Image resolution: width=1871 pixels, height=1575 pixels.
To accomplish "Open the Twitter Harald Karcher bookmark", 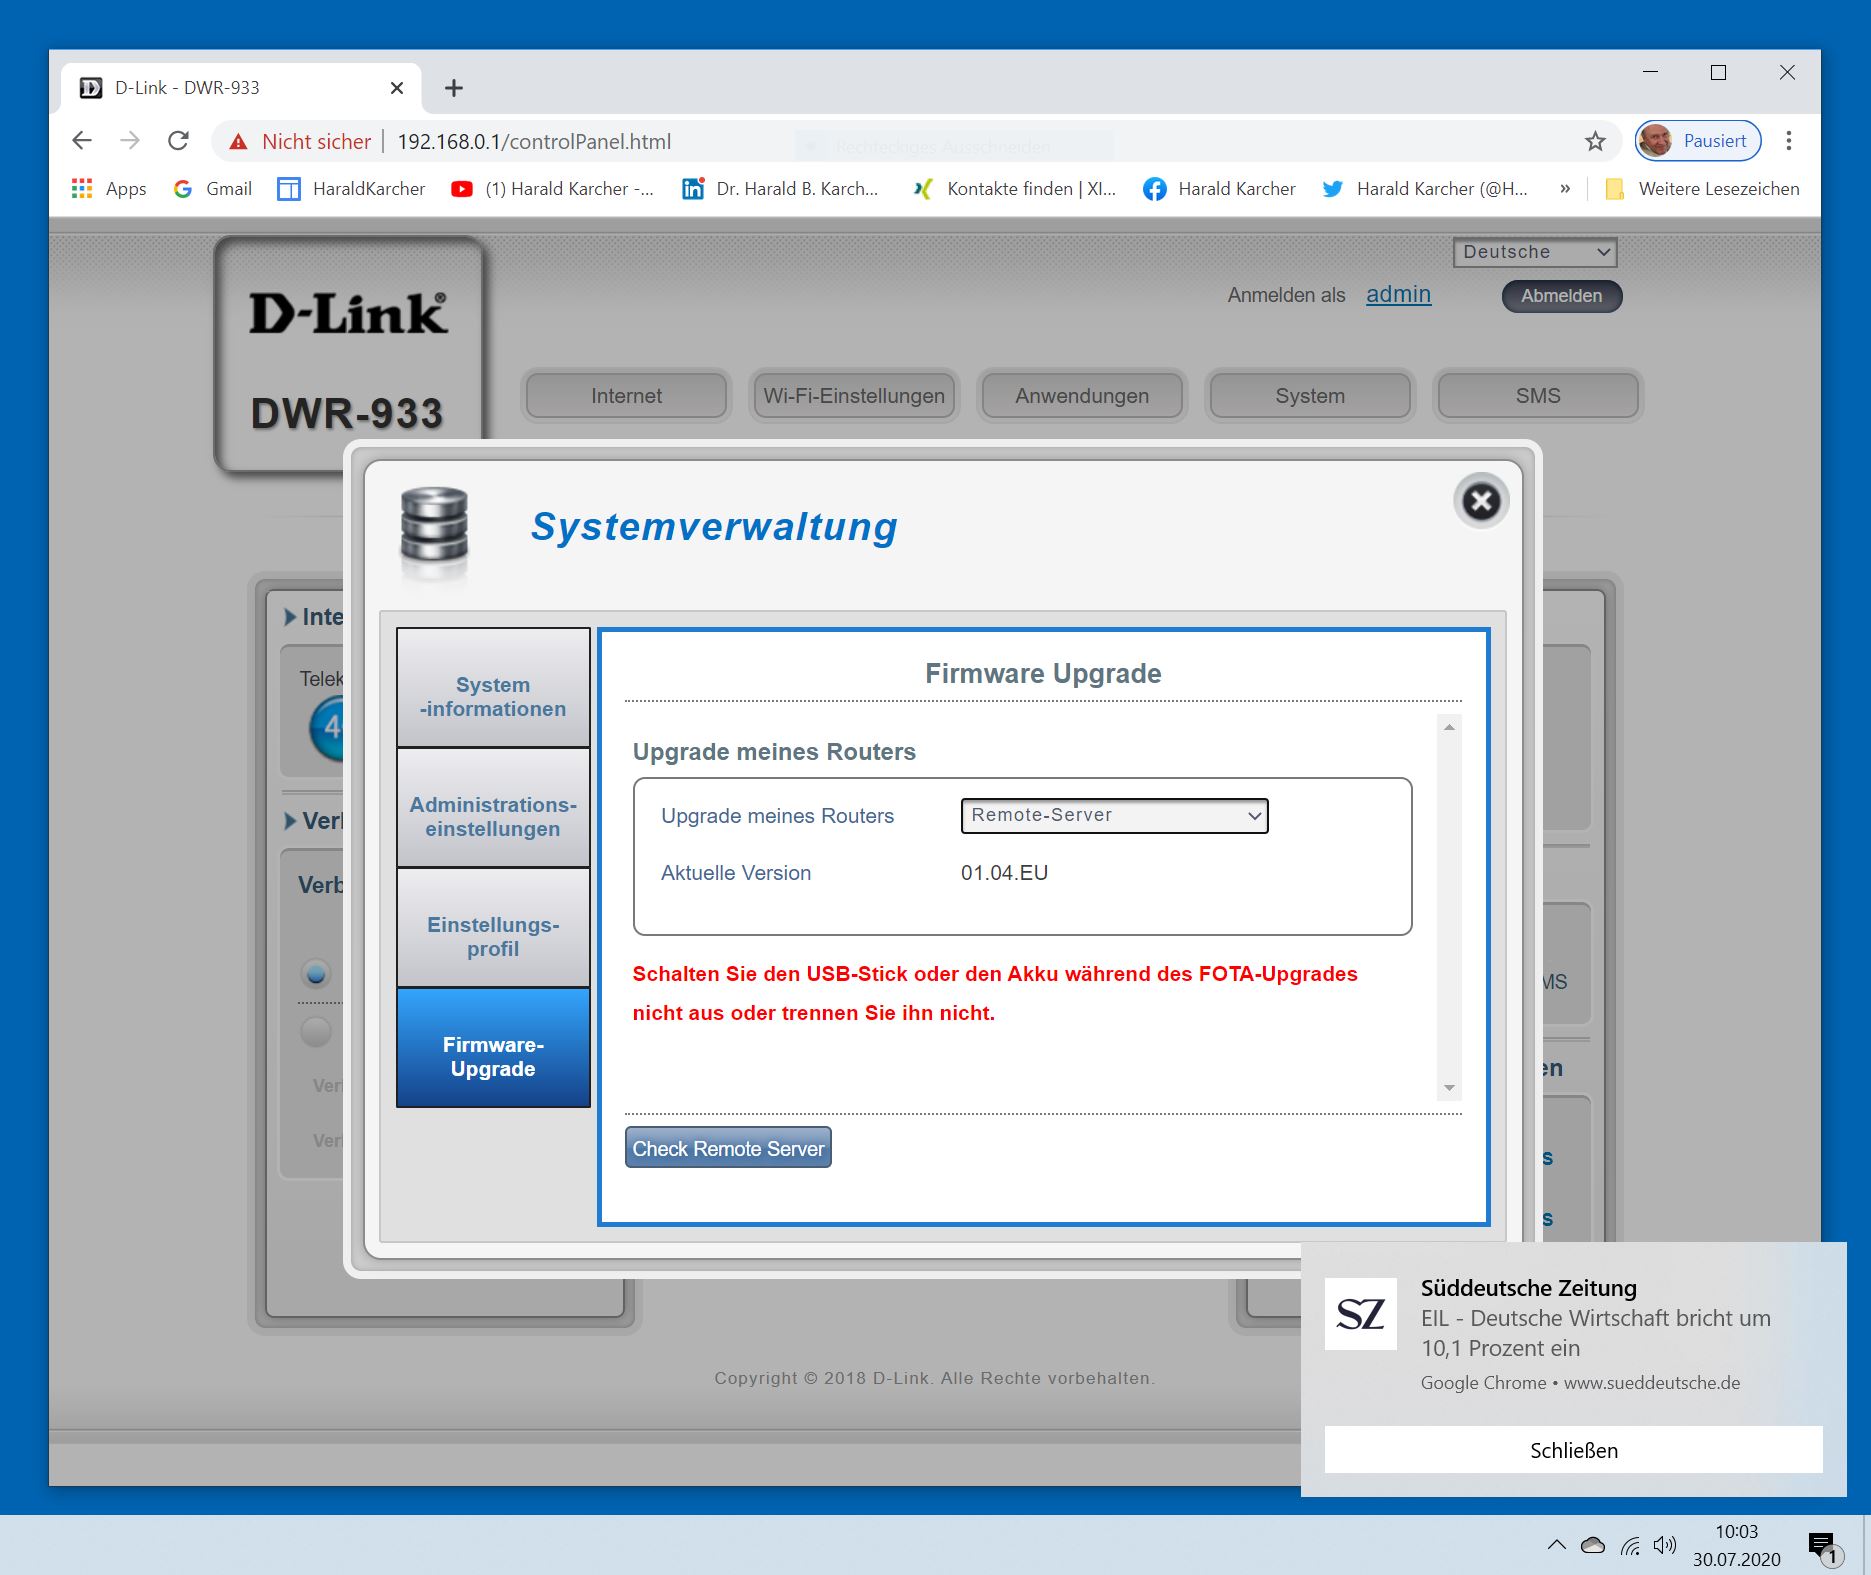I will tap(1425, 189).
